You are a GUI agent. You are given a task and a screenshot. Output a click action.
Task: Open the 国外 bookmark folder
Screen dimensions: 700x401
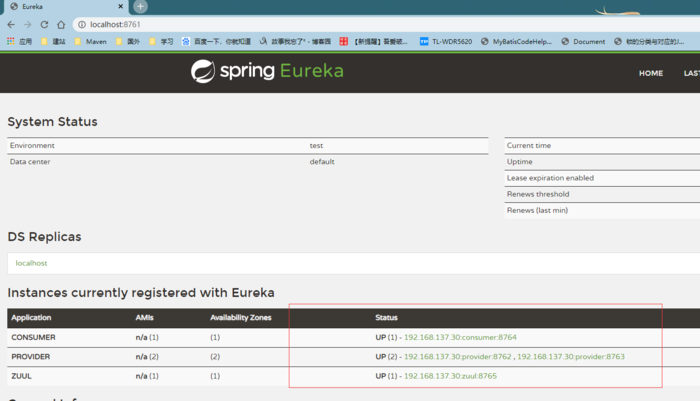pos(128,42)
